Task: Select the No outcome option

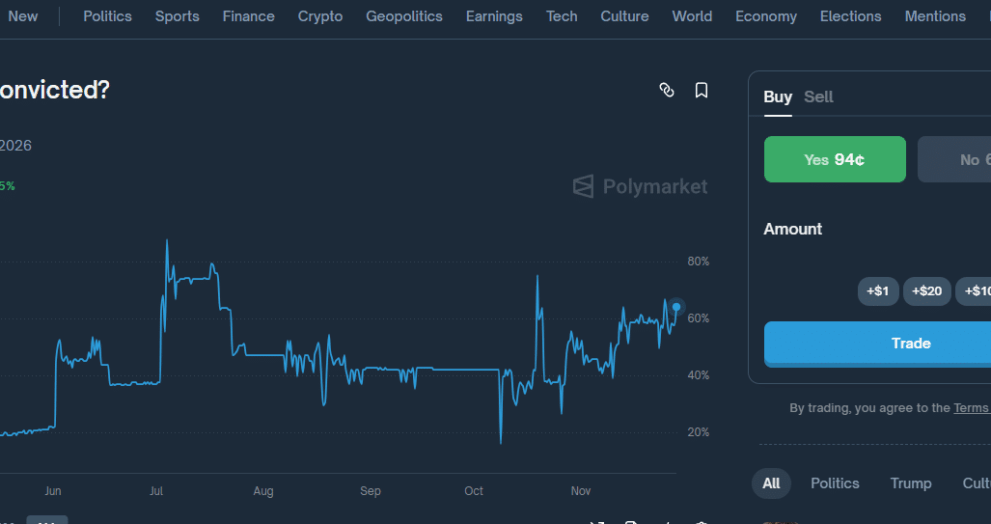Action: [955, 160]
